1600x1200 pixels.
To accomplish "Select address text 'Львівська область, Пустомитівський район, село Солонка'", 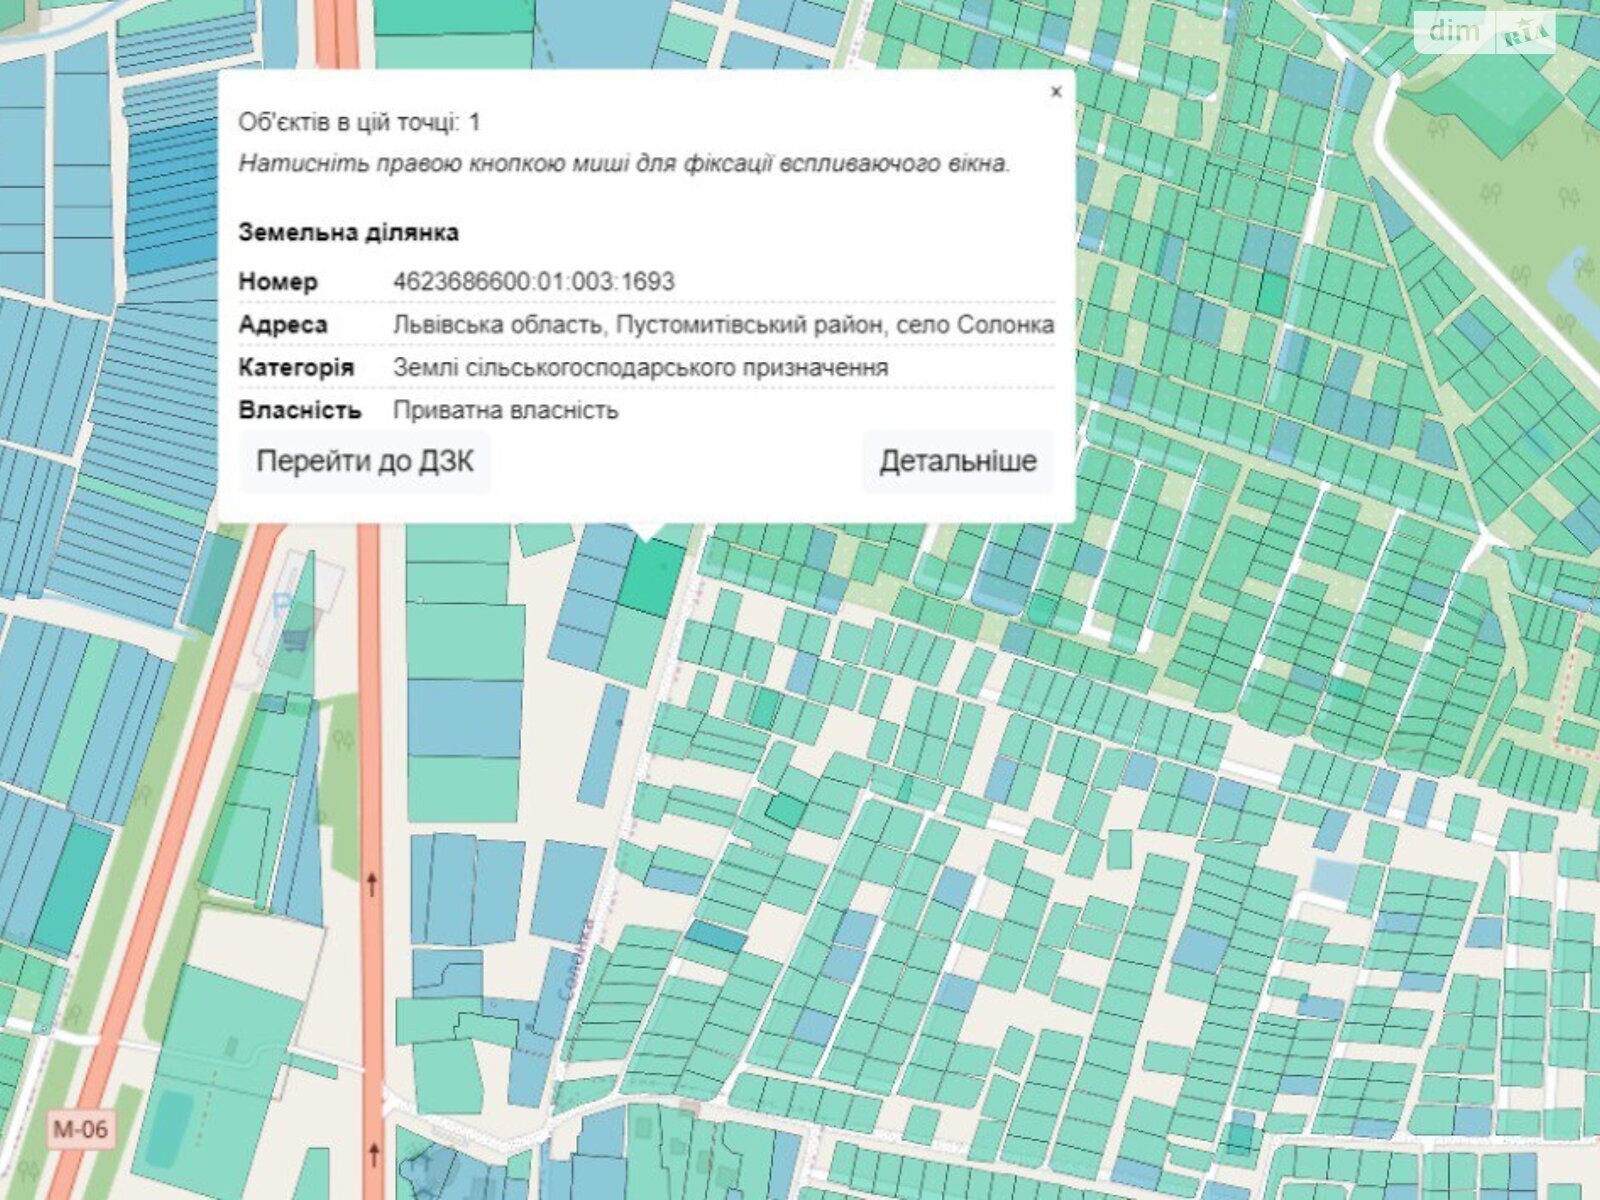I will click(x=724, y=325).
